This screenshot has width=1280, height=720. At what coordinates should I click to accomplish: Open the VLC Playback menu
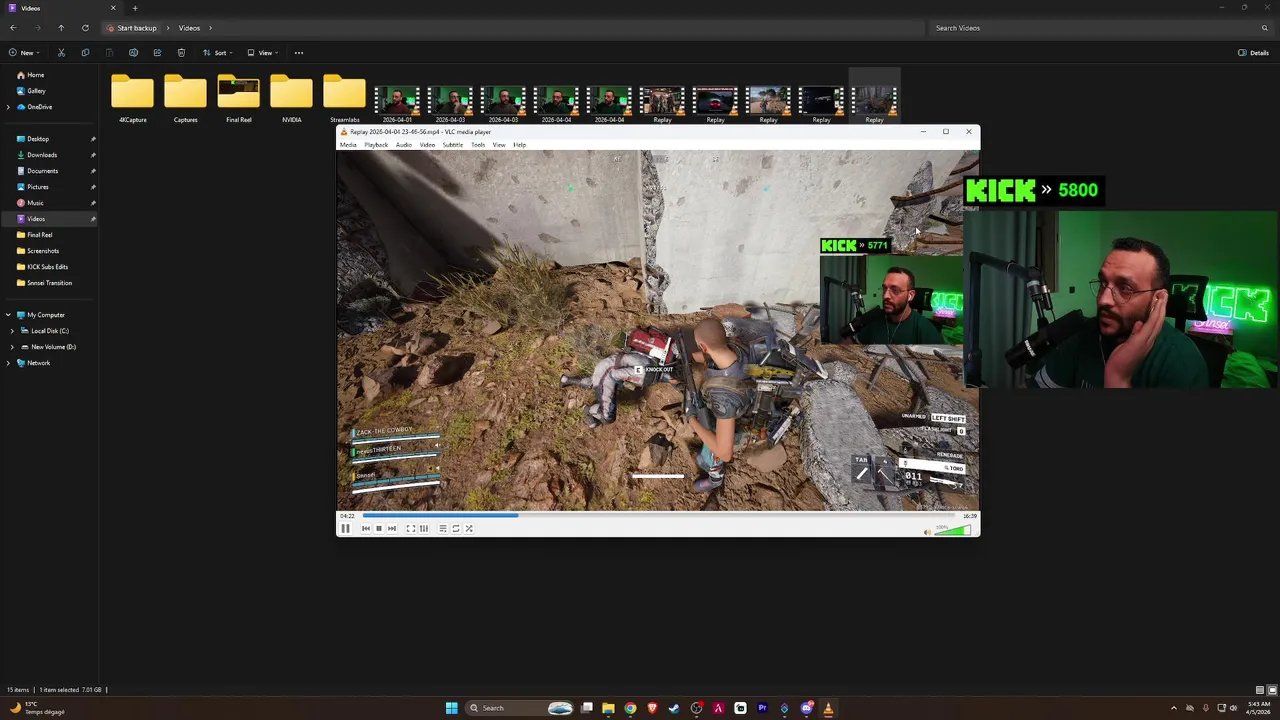[x=376, y=145]
